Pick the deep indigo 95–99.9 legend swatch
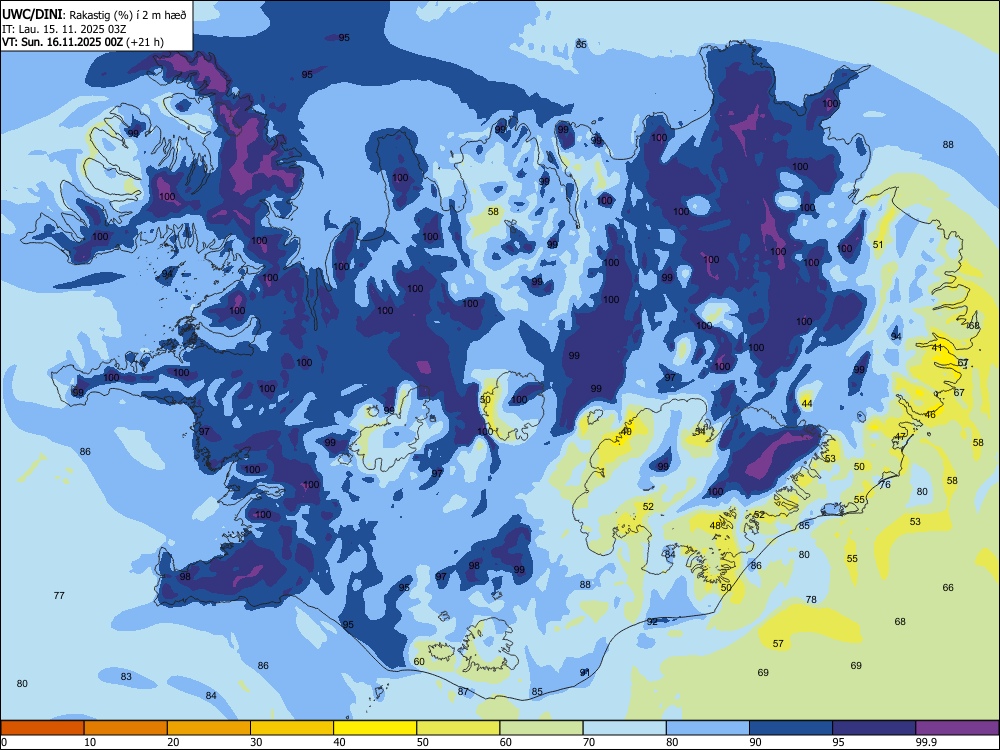Screen dimensions: 1000x750 [x=874, y=728]
